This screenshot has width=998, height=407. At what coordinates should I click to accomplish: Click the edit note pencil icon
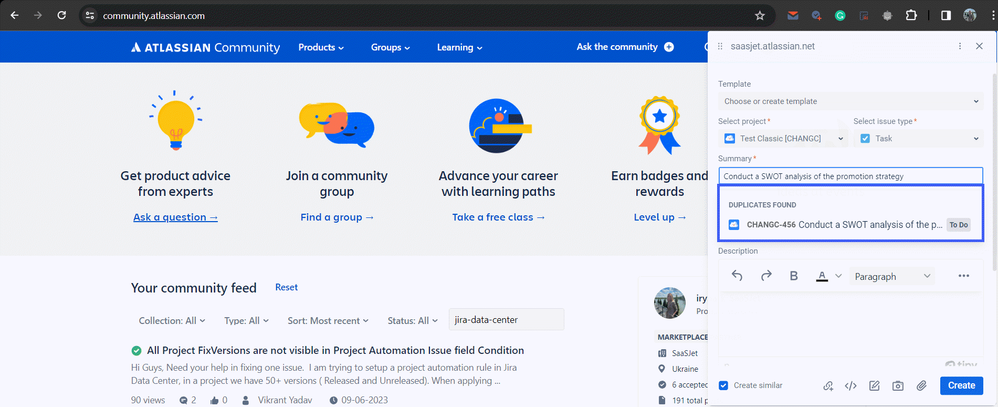point(874,385)
